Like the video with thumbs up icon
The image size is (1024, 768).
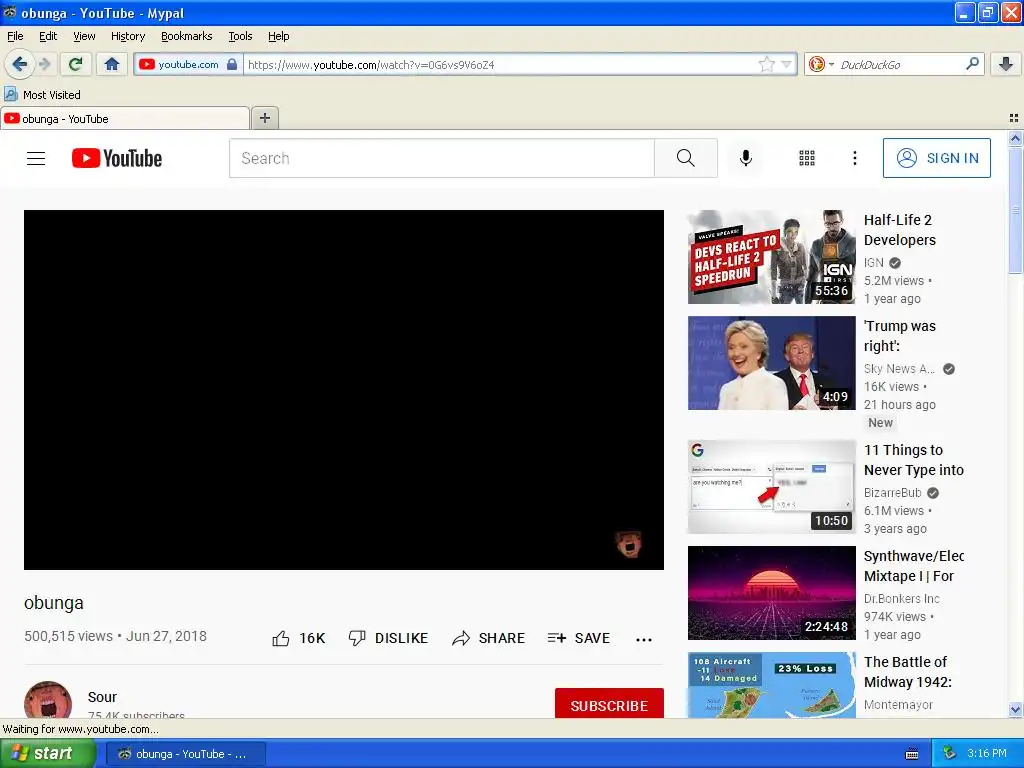pyautogui.click(x=281, y=638)
